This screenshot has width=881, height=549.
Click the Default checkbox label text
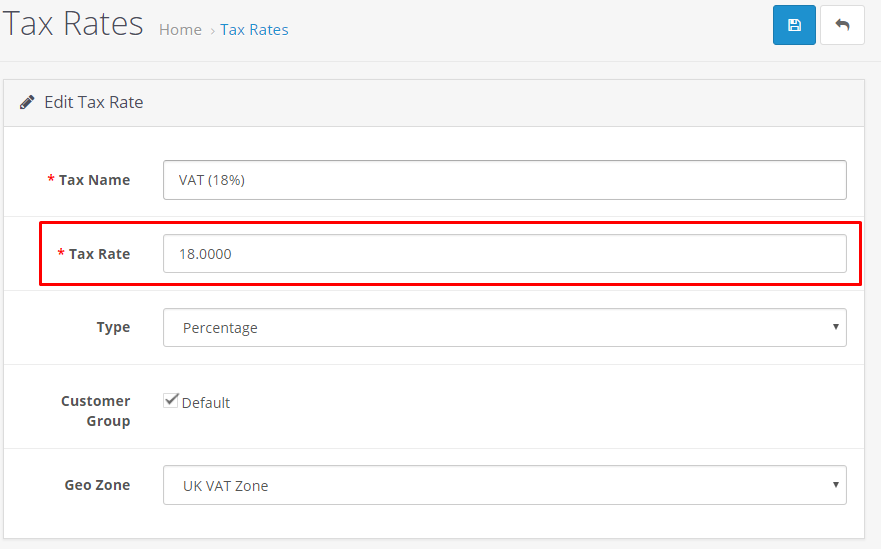206,403
